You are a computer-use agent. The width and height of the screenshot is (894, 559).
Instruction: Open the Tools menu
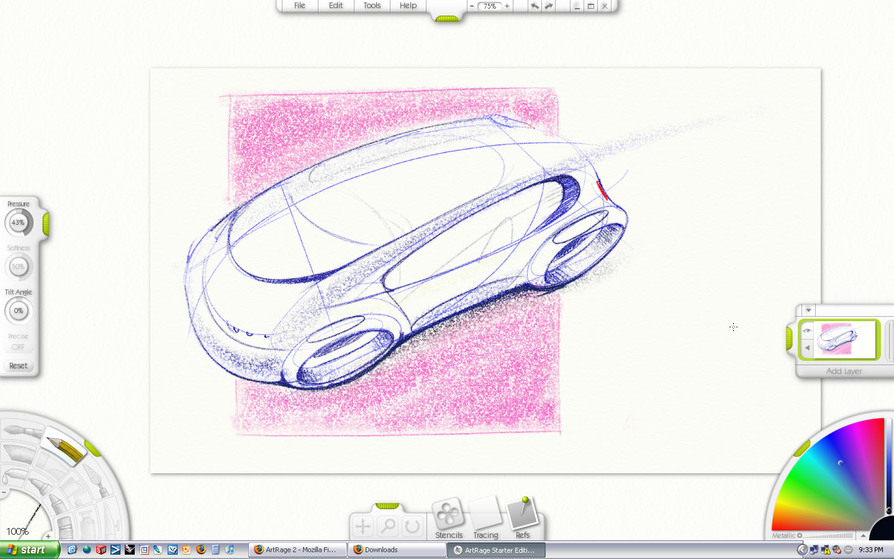pyautogui.click(x=372, y=6)
